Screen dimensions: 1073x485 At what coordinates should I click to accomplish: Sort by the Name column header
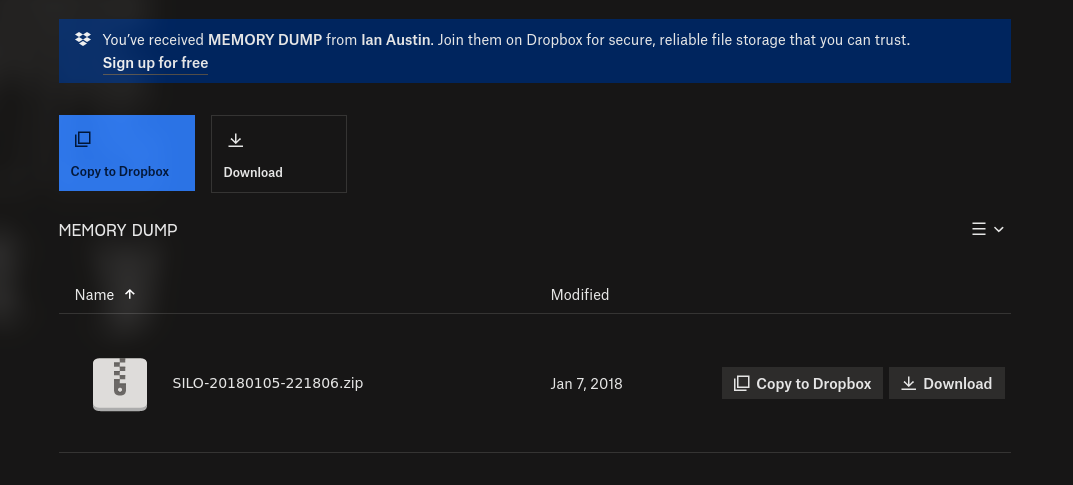[94, 295]
